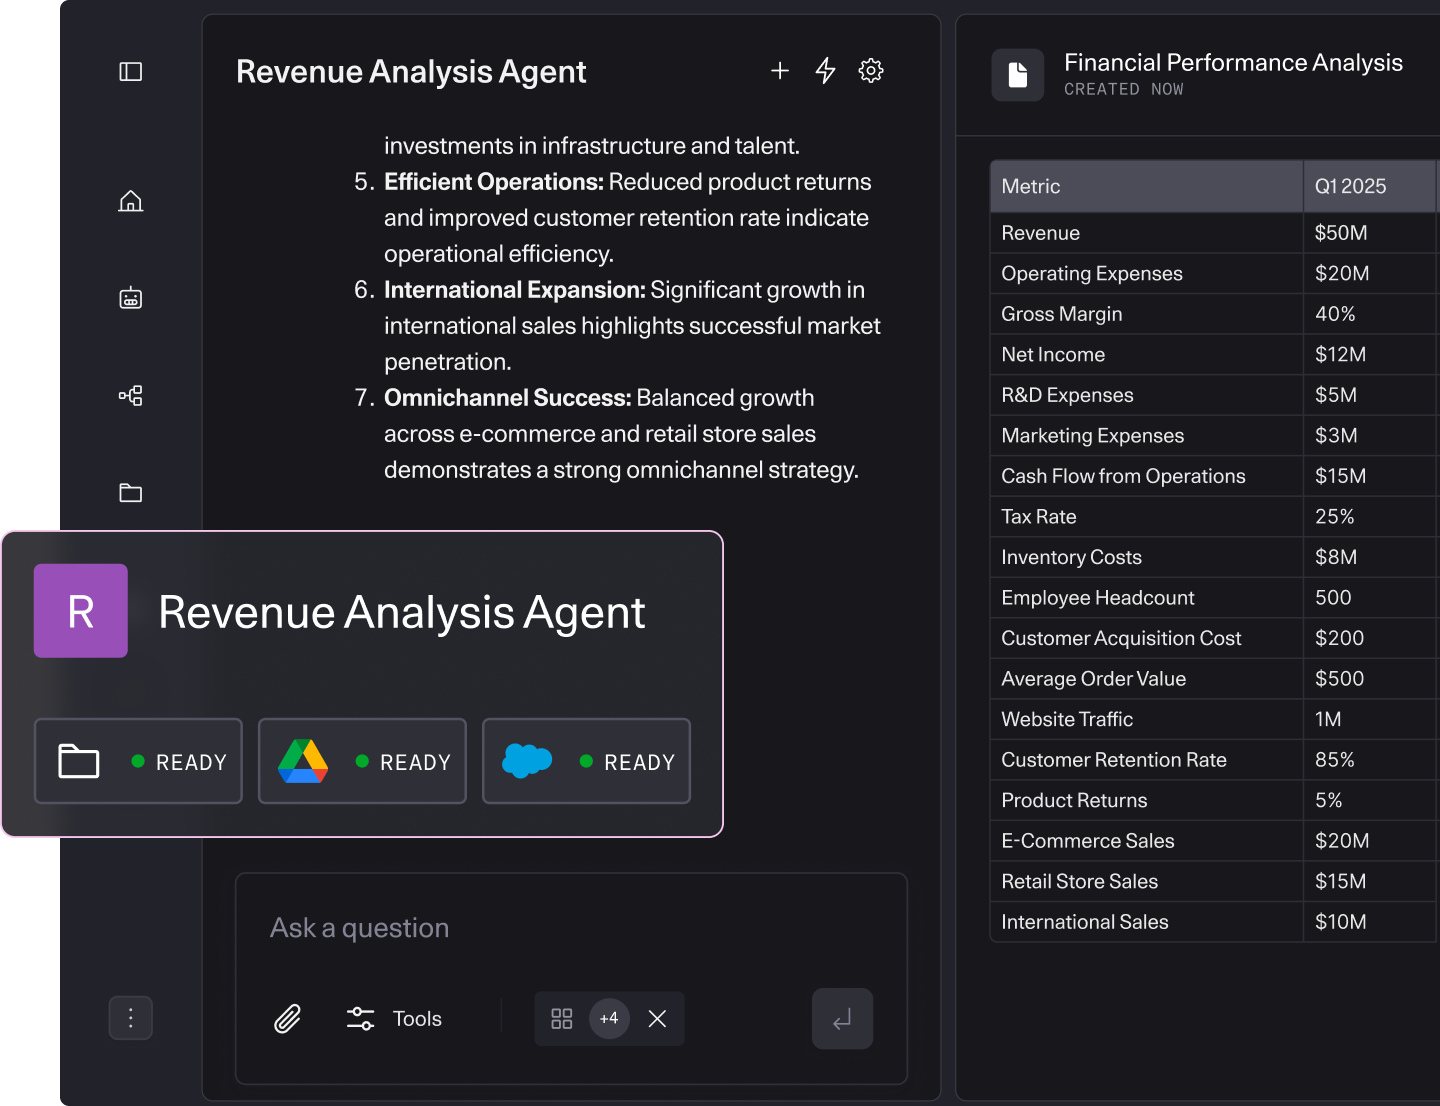Click the three-dot more options button
This screenshot has width=1440, height=1106.
pyautogui.click(x=131, y=1018)
